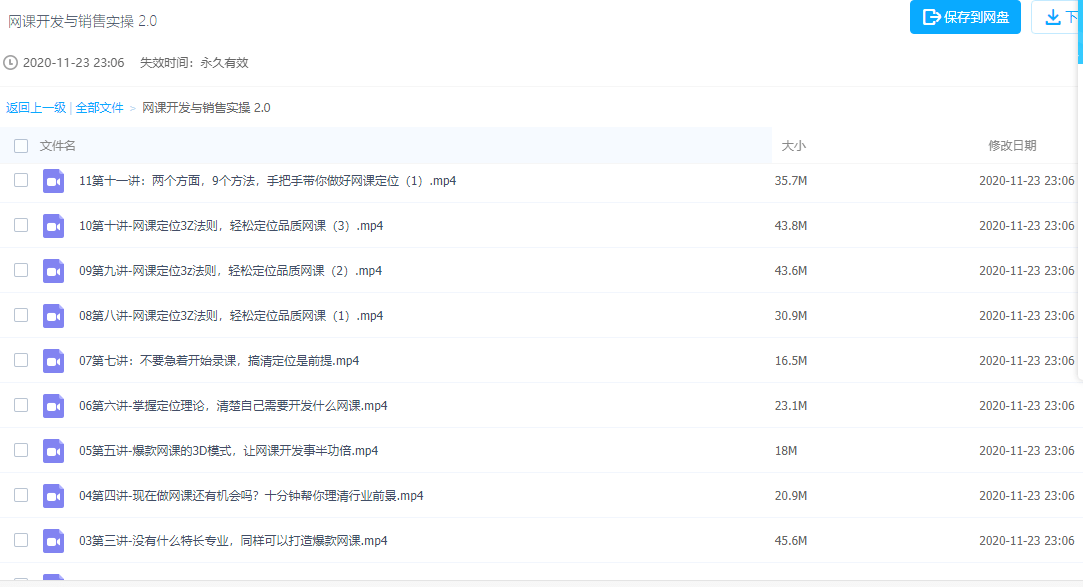The width and height of the screenshot is (1083, 587).
Task: Check the checkbox for 08第八讲 file
Action: pyautogui.click(x=21, y=315)
